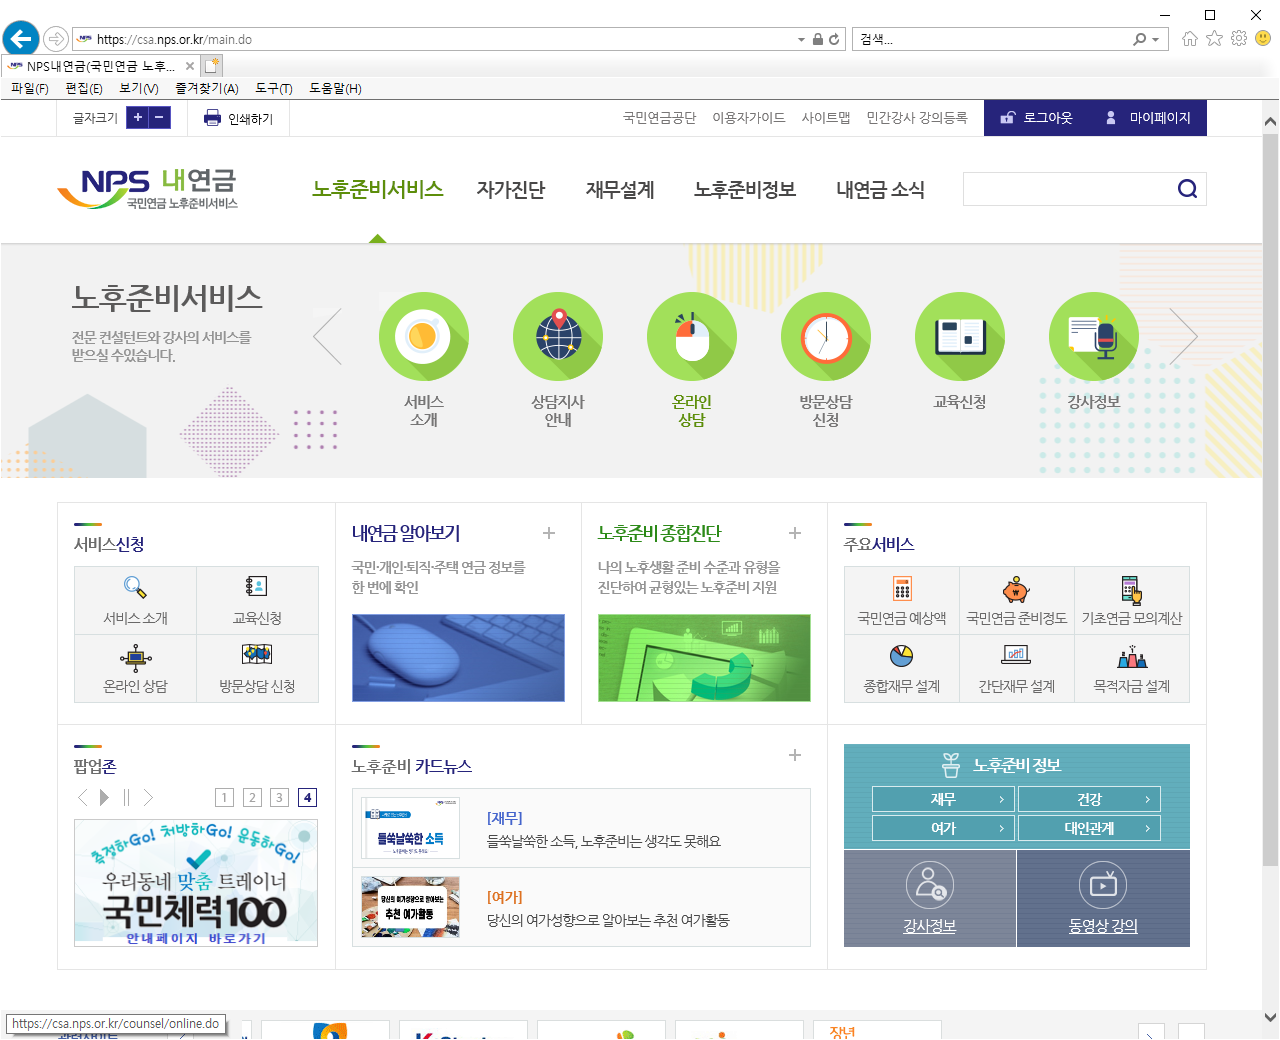Go to previous carousel item with left arrow

(x=328, y=336)
